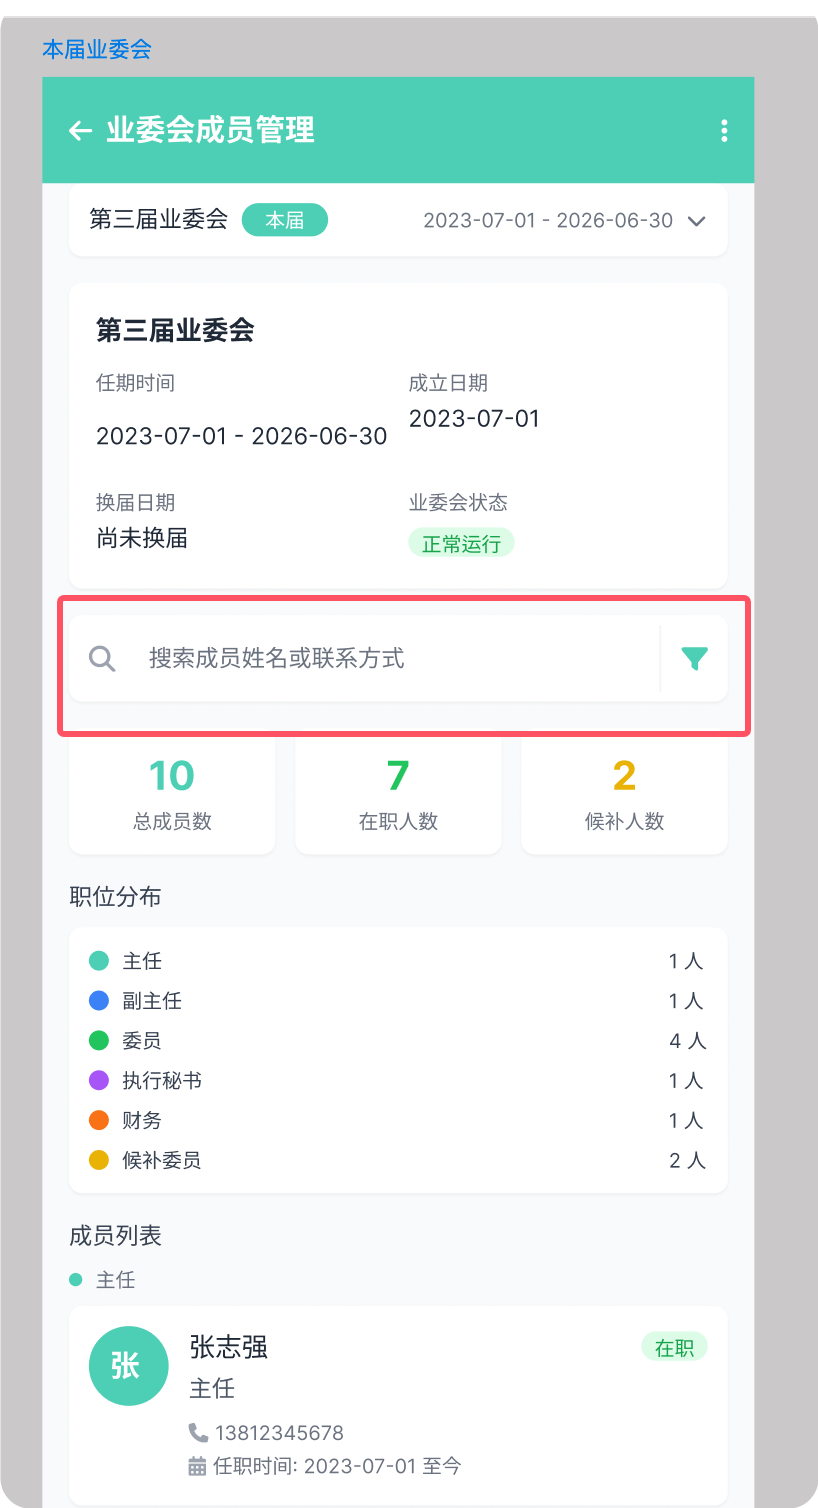Expand the committee term dropdown chevron

697,221
